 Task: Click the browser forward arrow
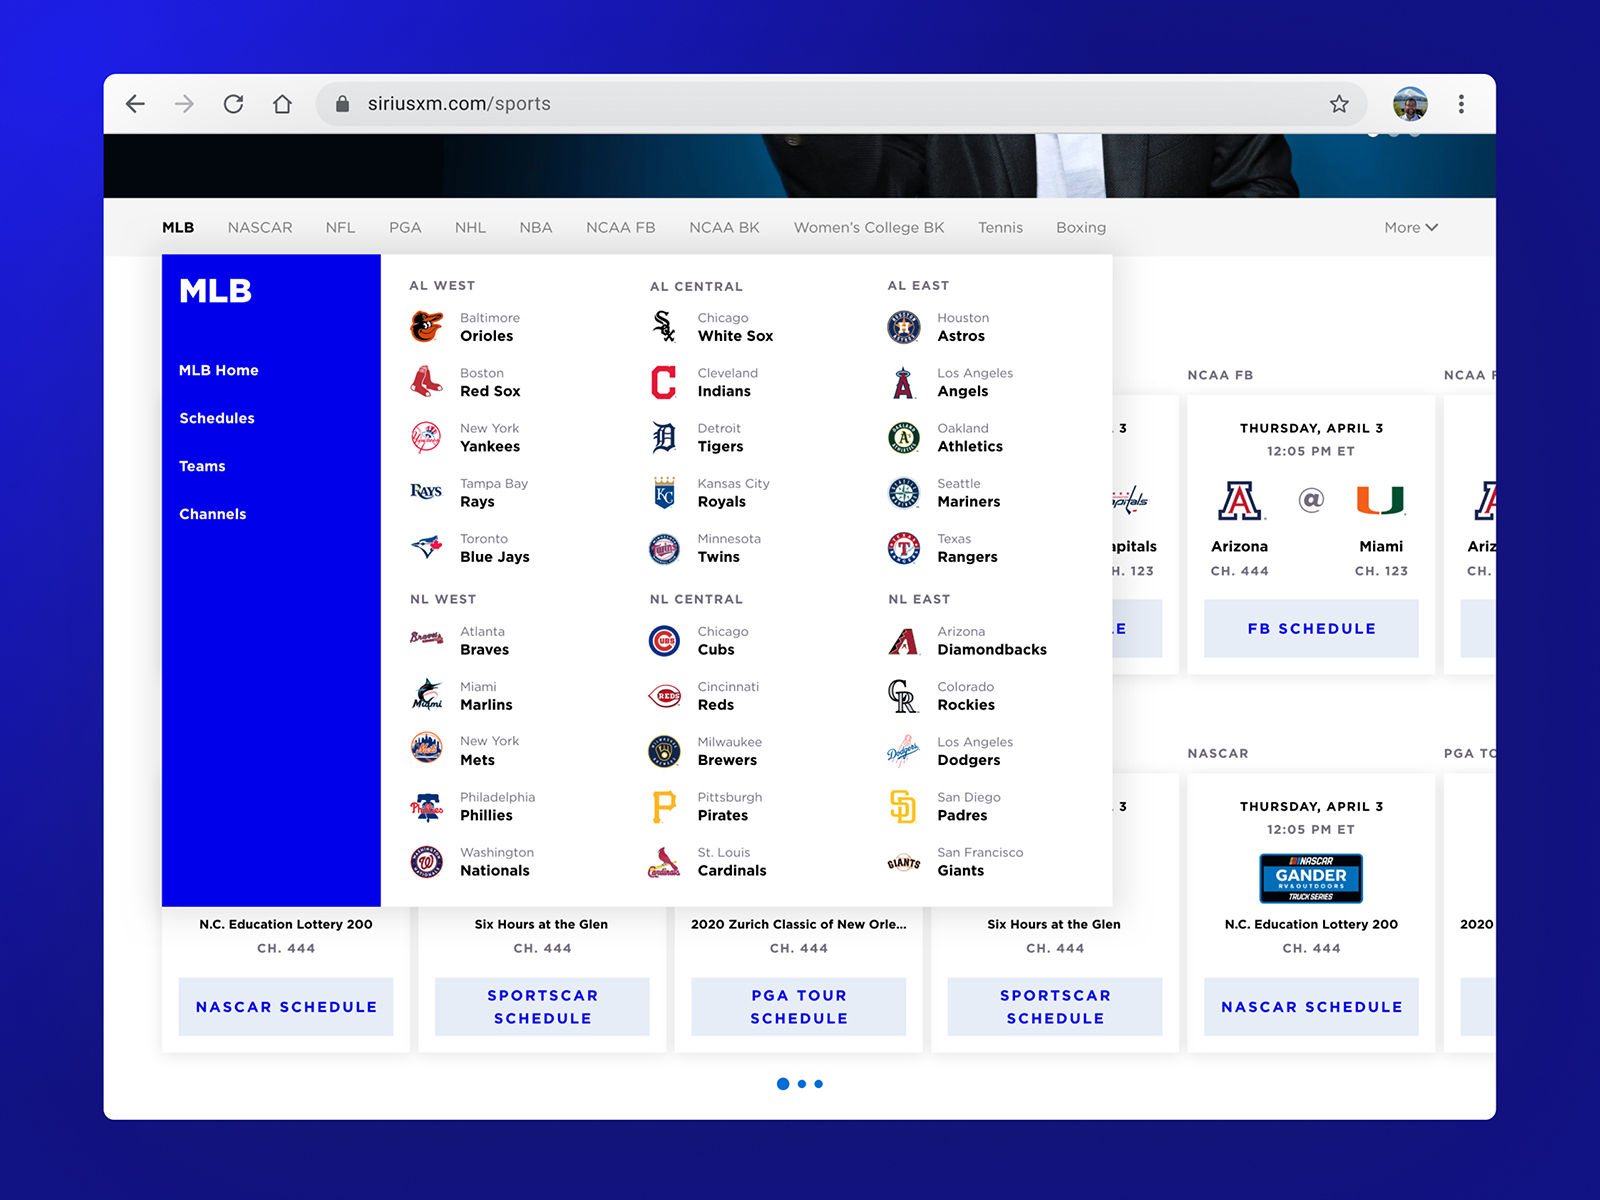pyautogui.click(x=184, y=104)
